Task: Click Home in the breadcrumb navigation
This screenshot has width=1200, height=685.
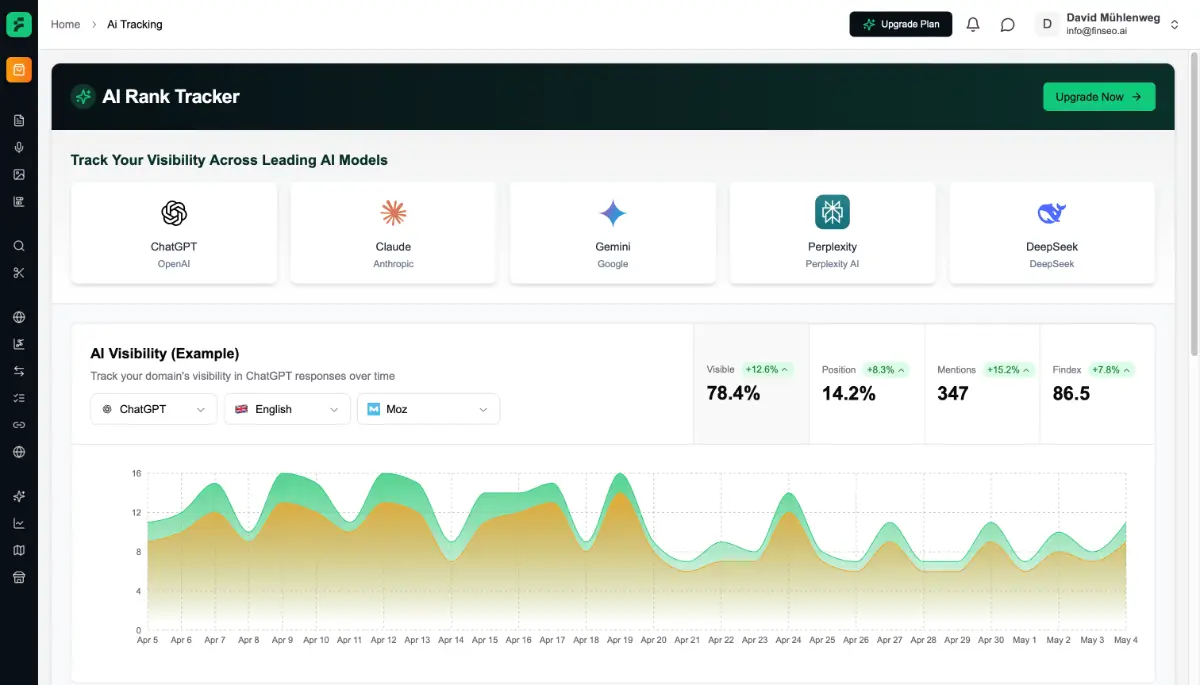Action: click(65, 24)
